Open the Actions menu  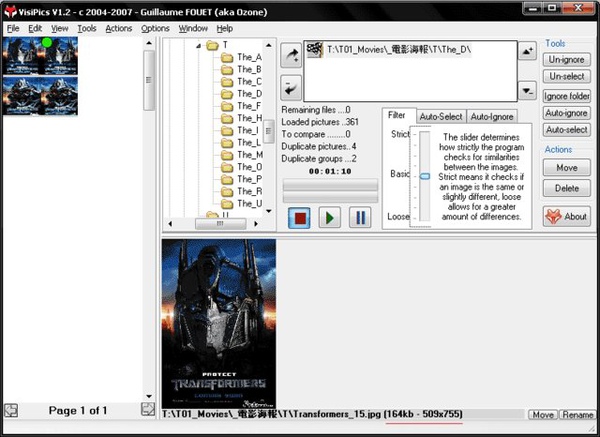pos(119,28)
